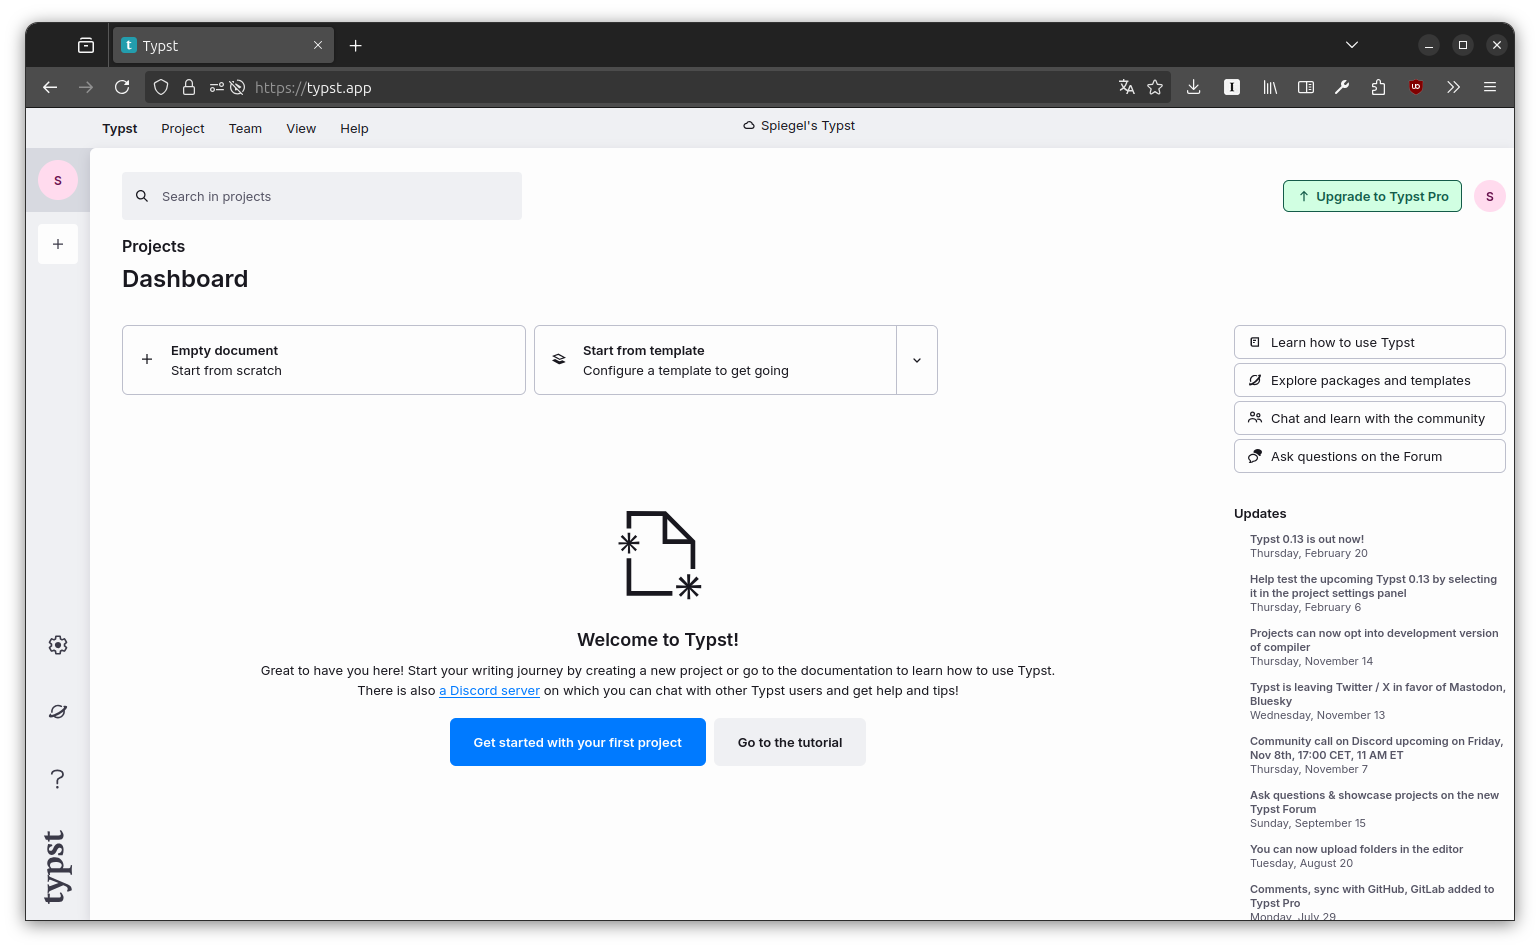Click tracking protection shield icon

[161, 87]
